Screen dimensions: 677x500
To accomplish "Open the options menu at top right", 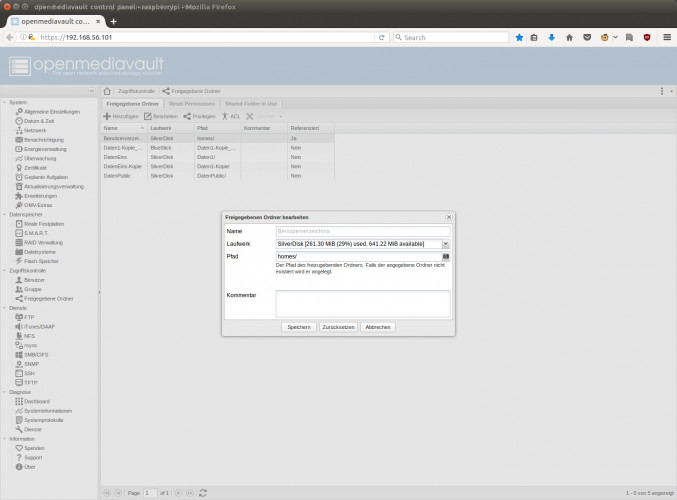I will pos(662,91).
